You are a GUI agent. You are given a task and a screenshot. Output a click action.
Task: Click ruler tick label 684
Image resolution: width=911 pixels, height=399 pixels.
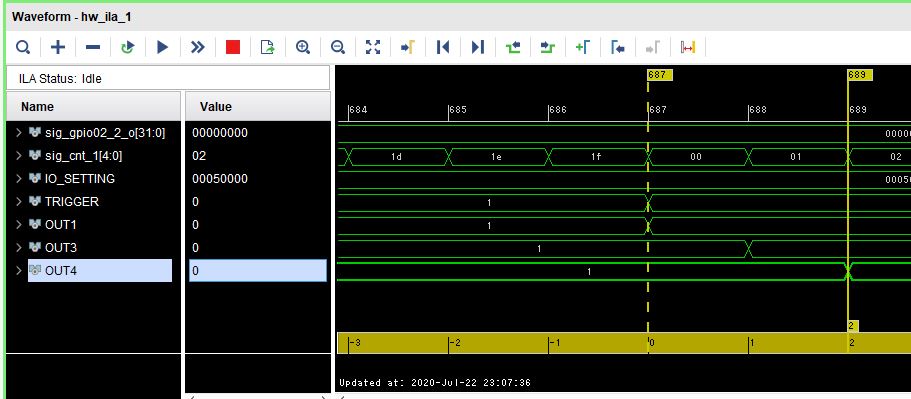tap(358, 110)
